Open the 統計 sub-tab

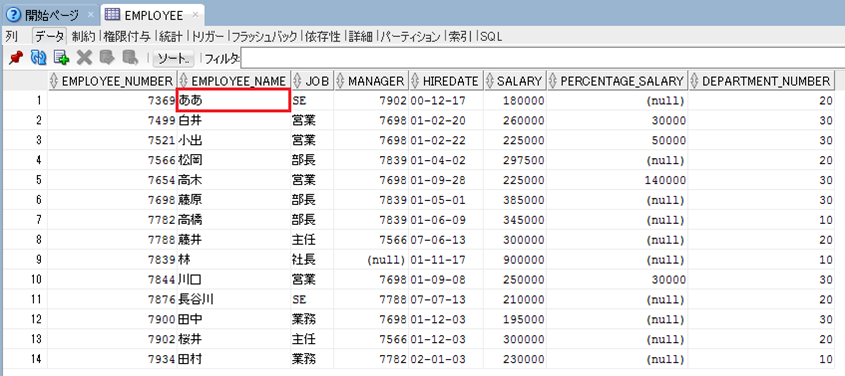click(x=171, y=37)
